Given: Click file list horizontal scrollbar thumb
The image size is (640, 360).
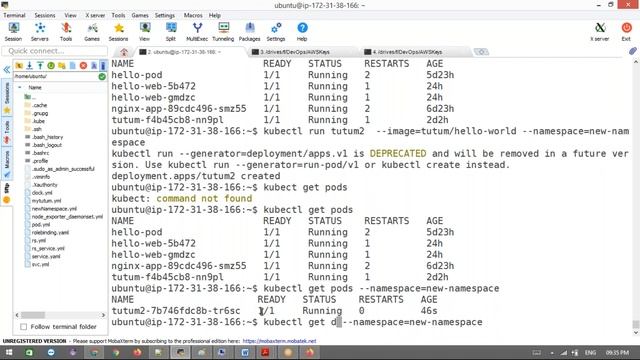Looking at the screenshot, I should (33, 315).
